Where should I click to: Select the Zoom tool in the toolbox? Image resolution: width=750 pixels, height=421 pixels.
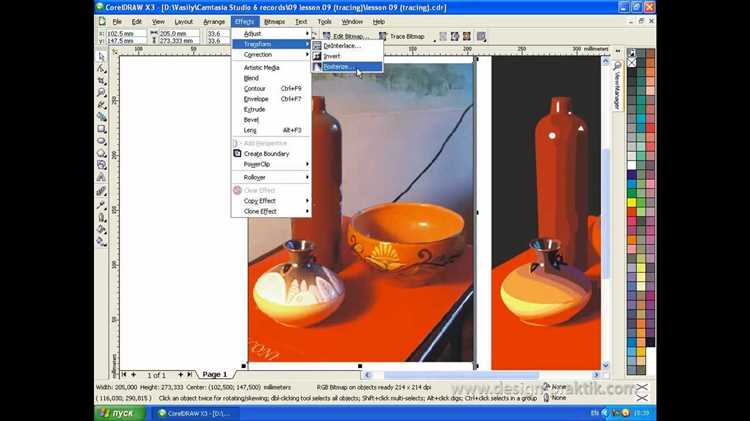(x=101, y=93)
